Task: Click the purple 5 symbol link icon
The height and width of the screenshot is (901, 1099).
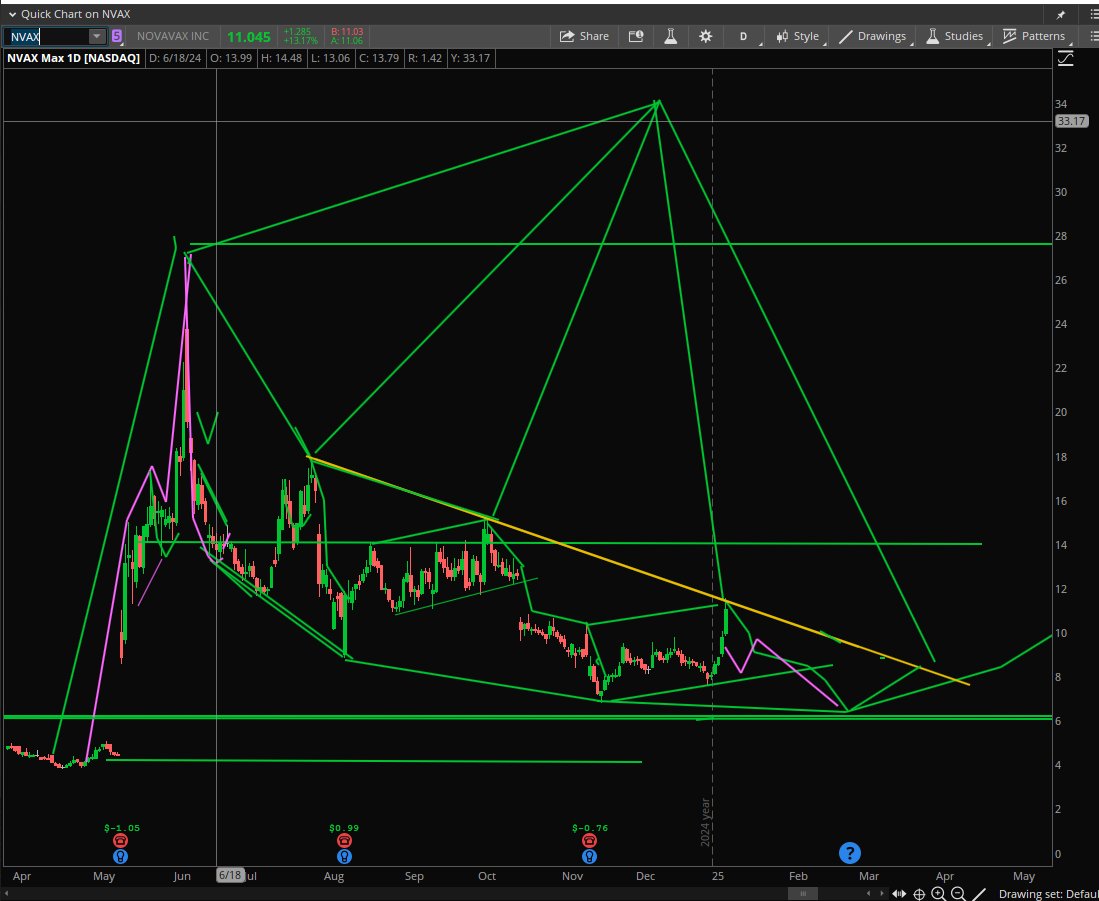Action: point(117,36)
